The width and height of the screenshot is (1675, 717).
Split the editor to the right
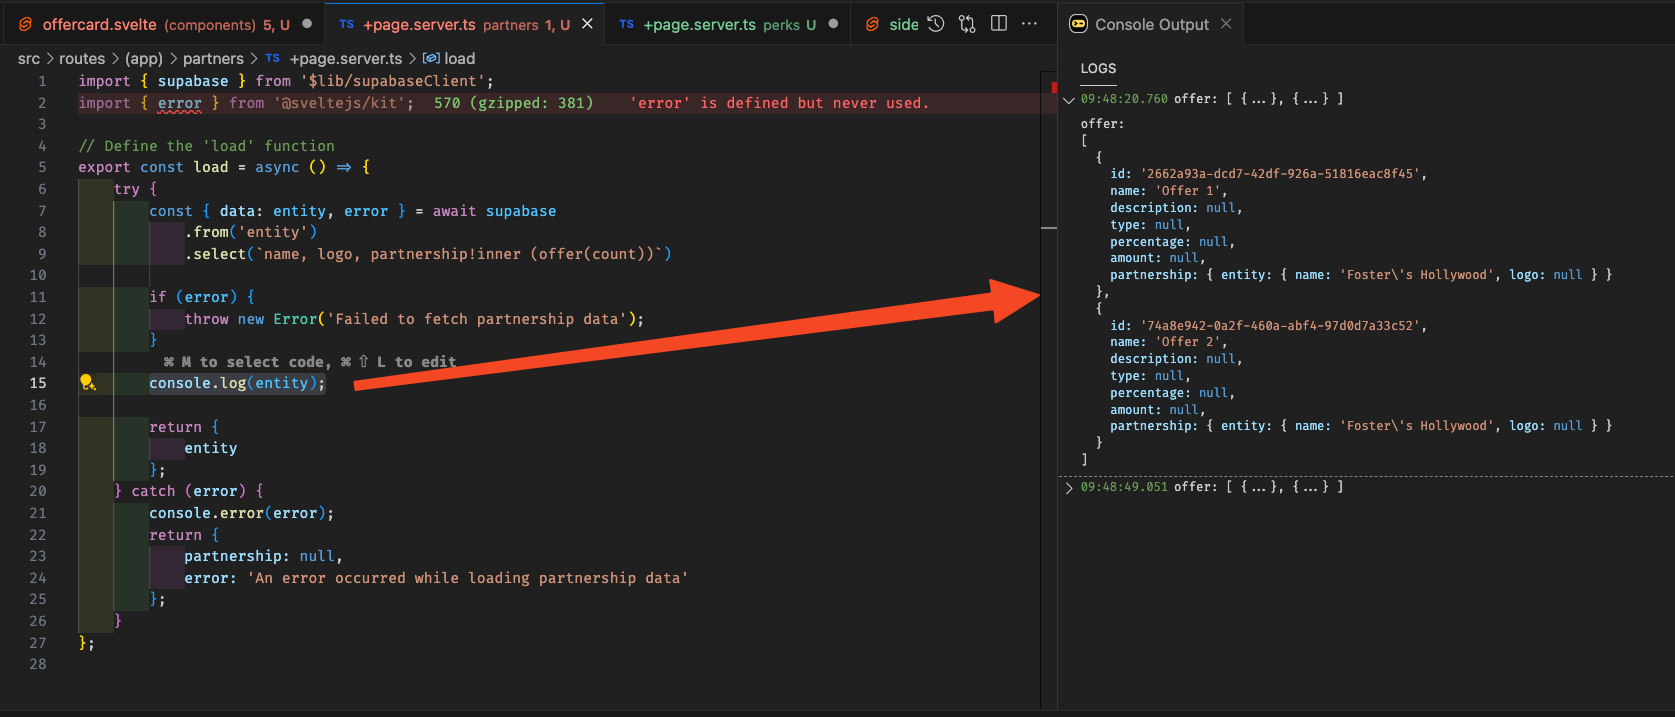998,24
